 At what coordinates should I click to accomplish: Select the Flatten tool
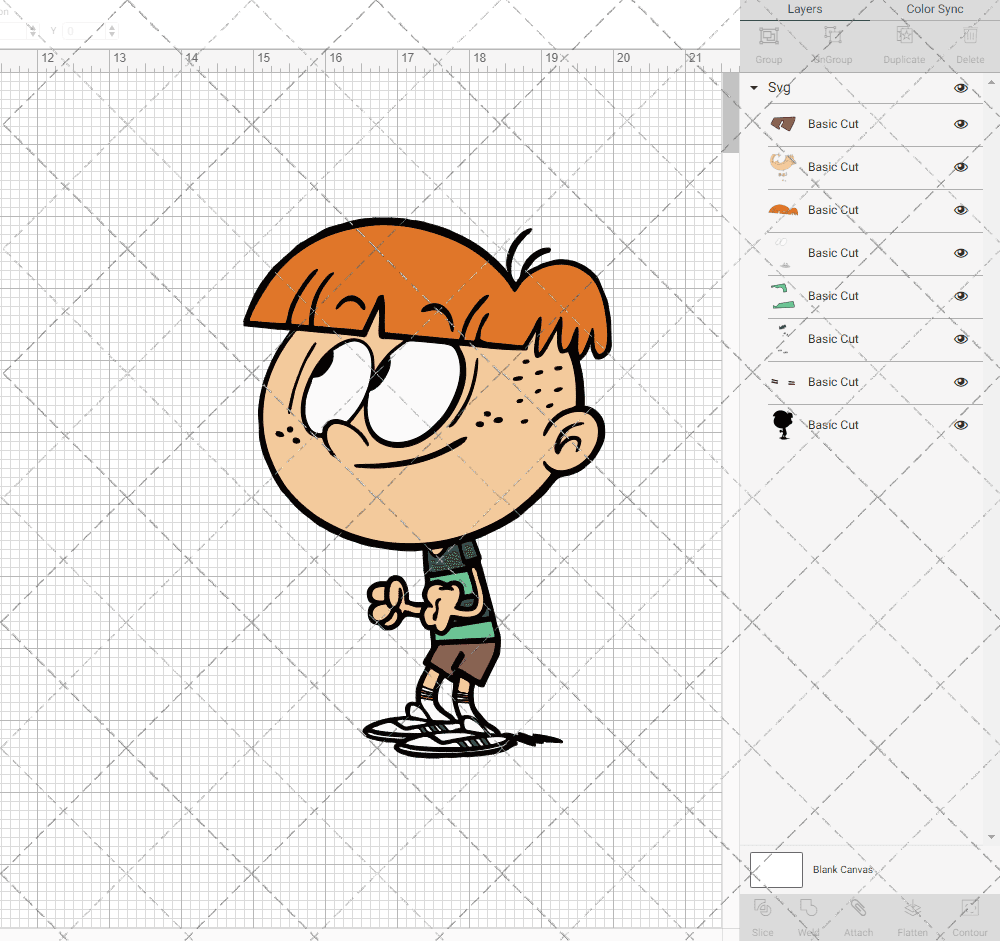[912, 908]
